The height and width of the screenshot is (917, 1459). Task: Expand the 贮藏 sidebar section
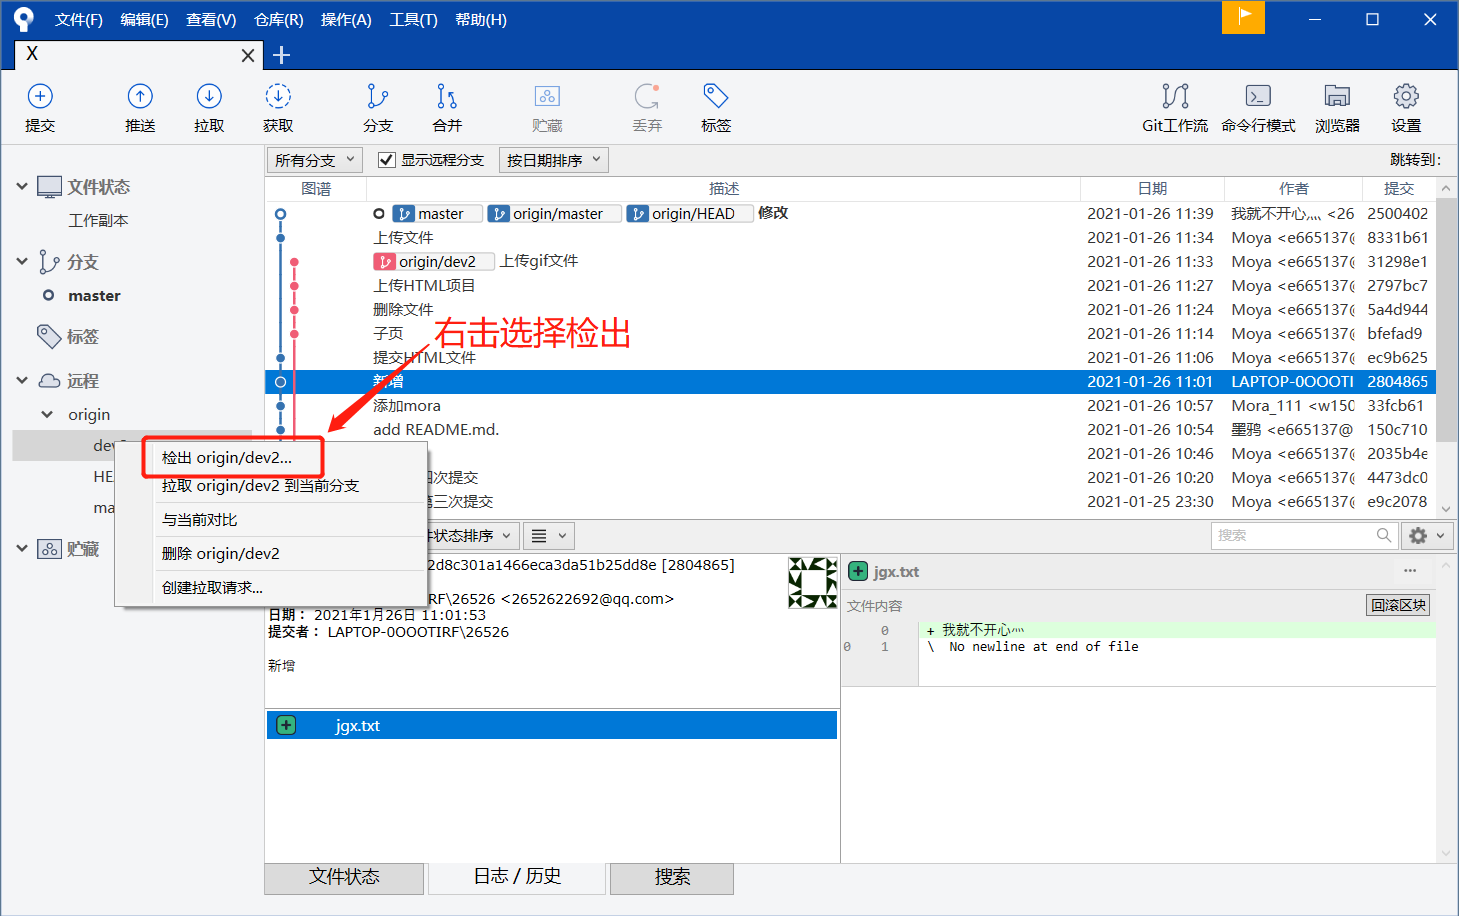pos(22,548)
